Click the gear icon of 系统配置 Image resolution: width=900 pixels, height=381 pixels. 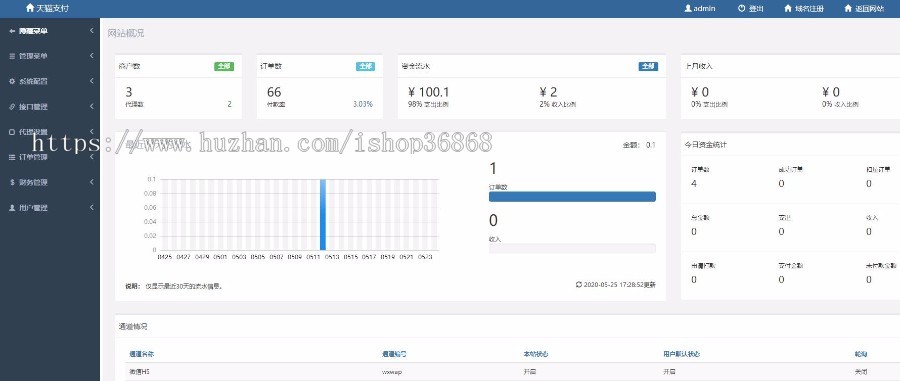[x=12, y=81]
